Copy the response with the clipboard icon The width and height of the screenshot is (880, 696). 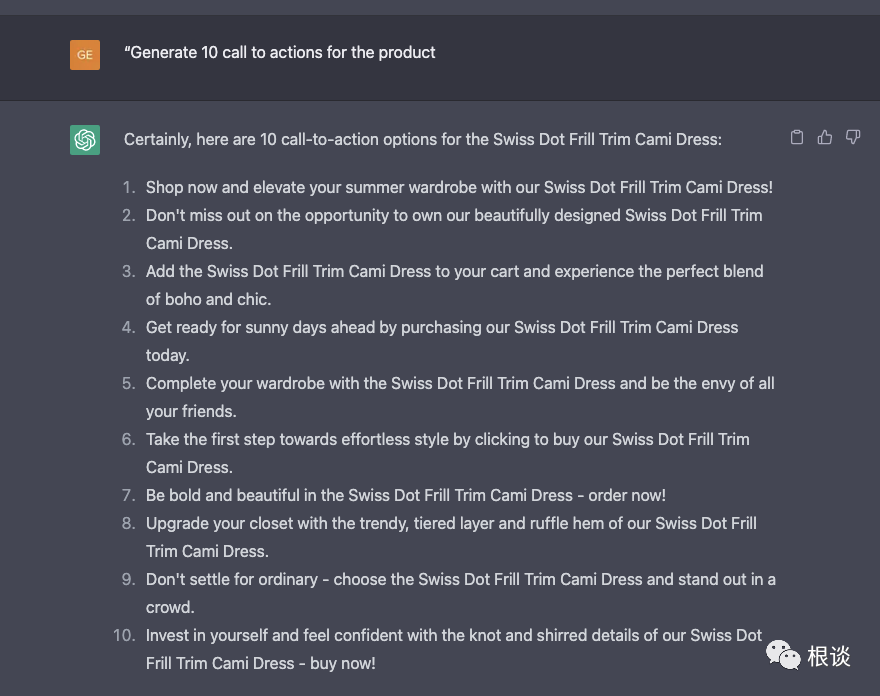[x=797, y=137]
